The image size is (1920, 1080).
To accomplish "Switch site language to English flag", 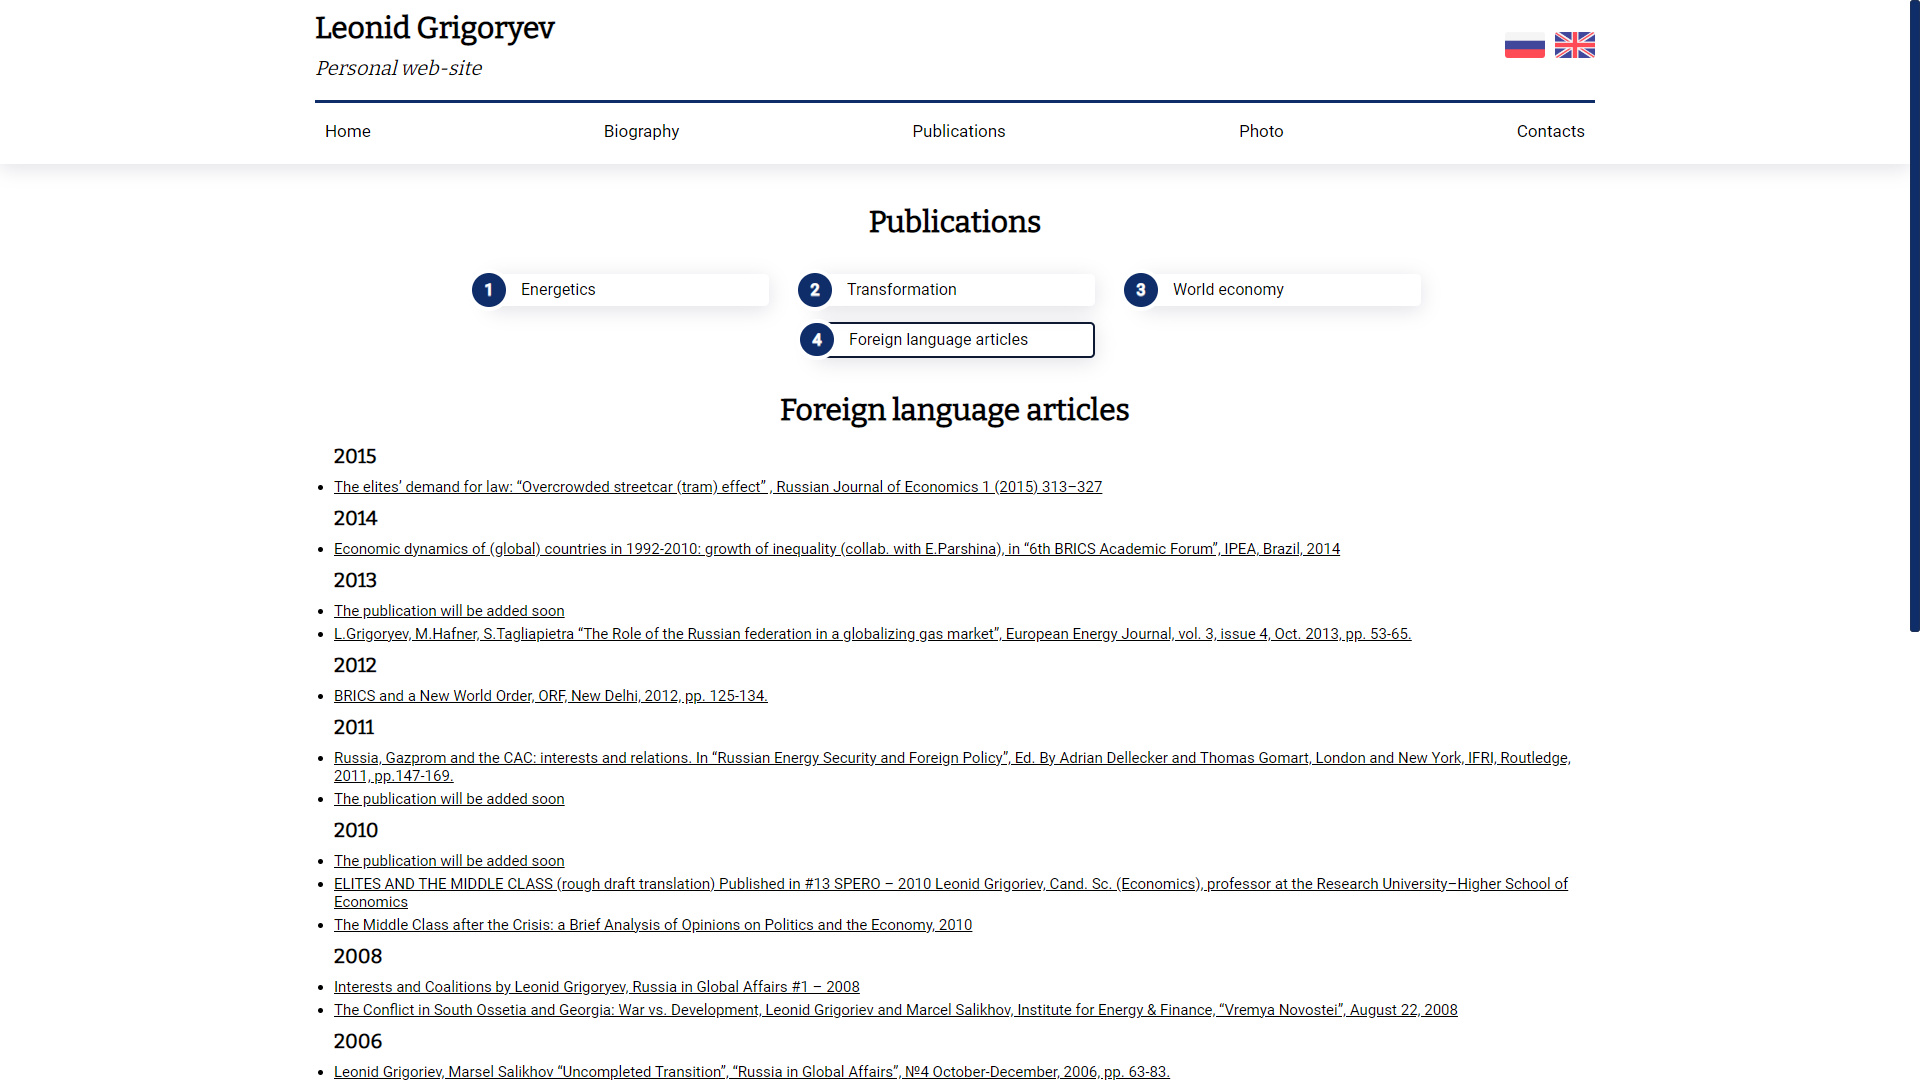I will 1574,45.
